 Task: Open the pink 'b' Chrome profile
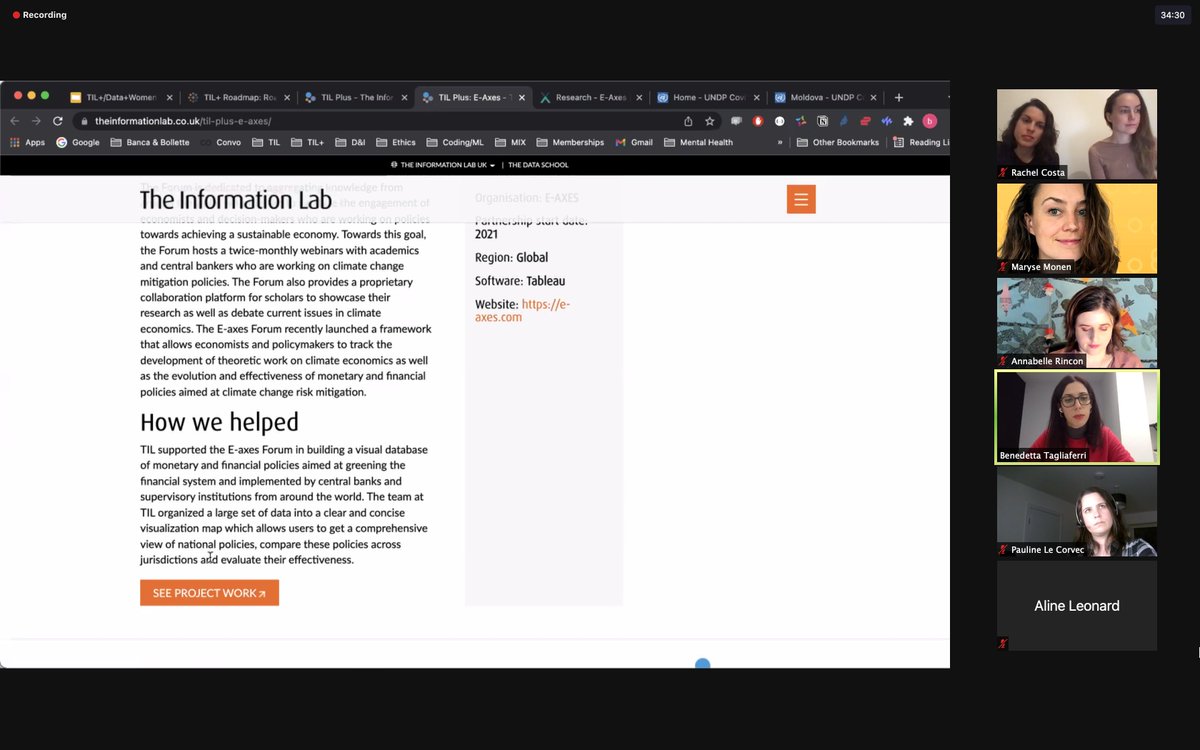point(930,121)
